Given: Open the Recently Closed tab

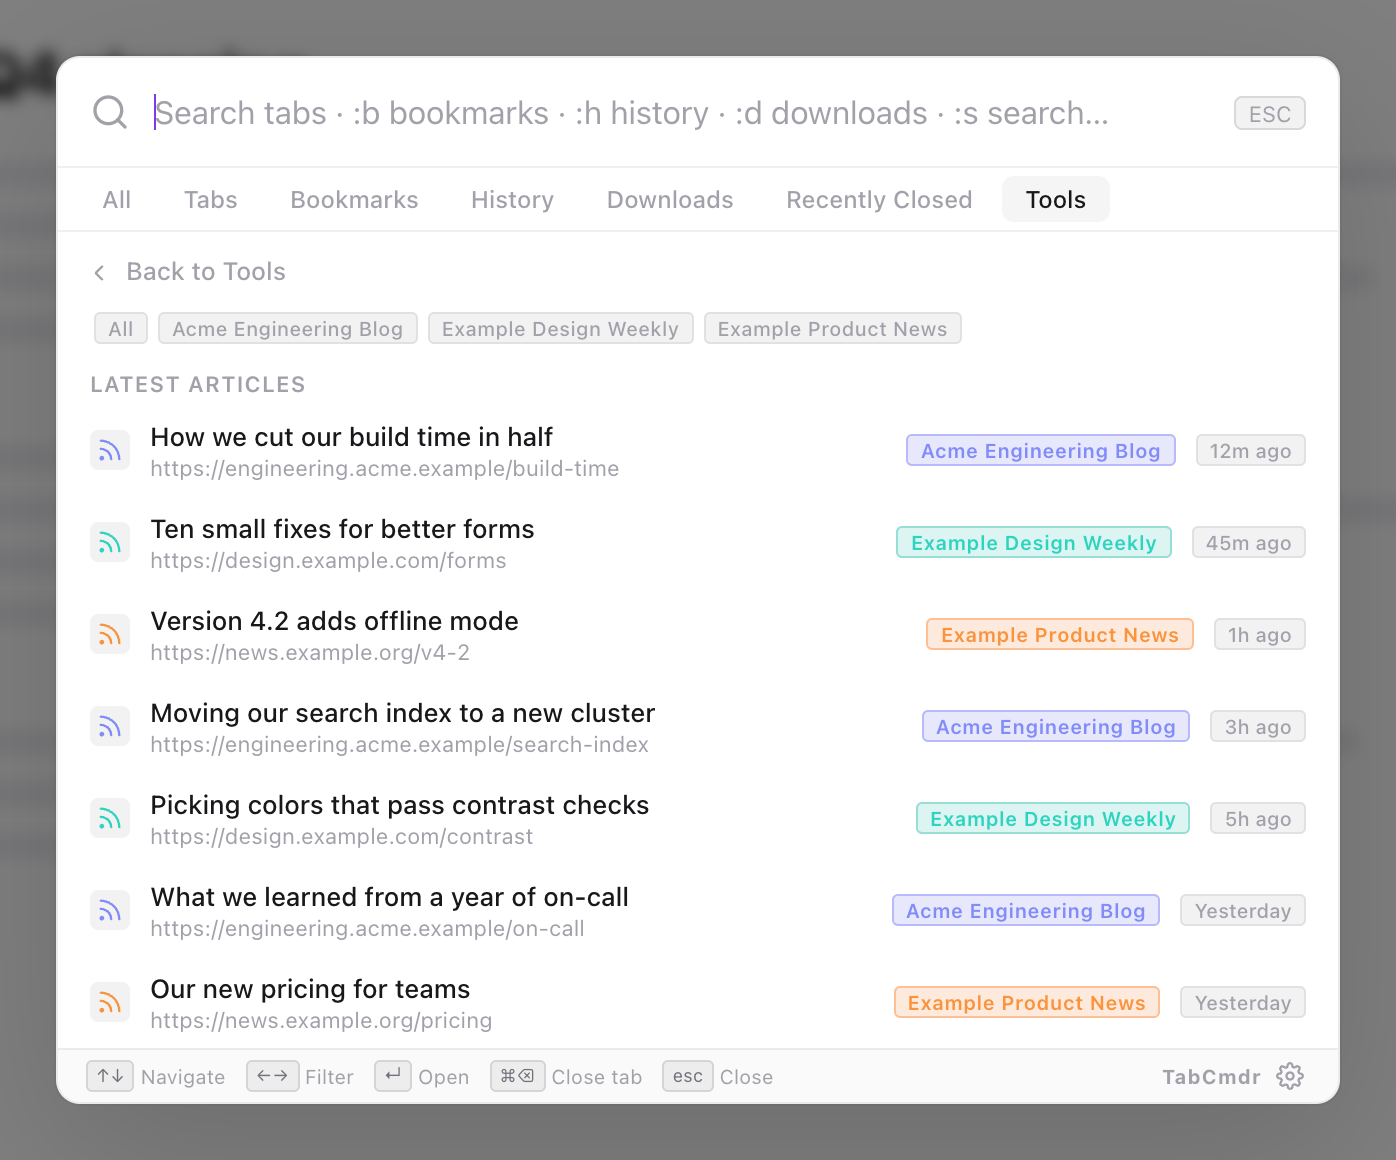Looking at the screenshot, I should (x=880, y=199).
